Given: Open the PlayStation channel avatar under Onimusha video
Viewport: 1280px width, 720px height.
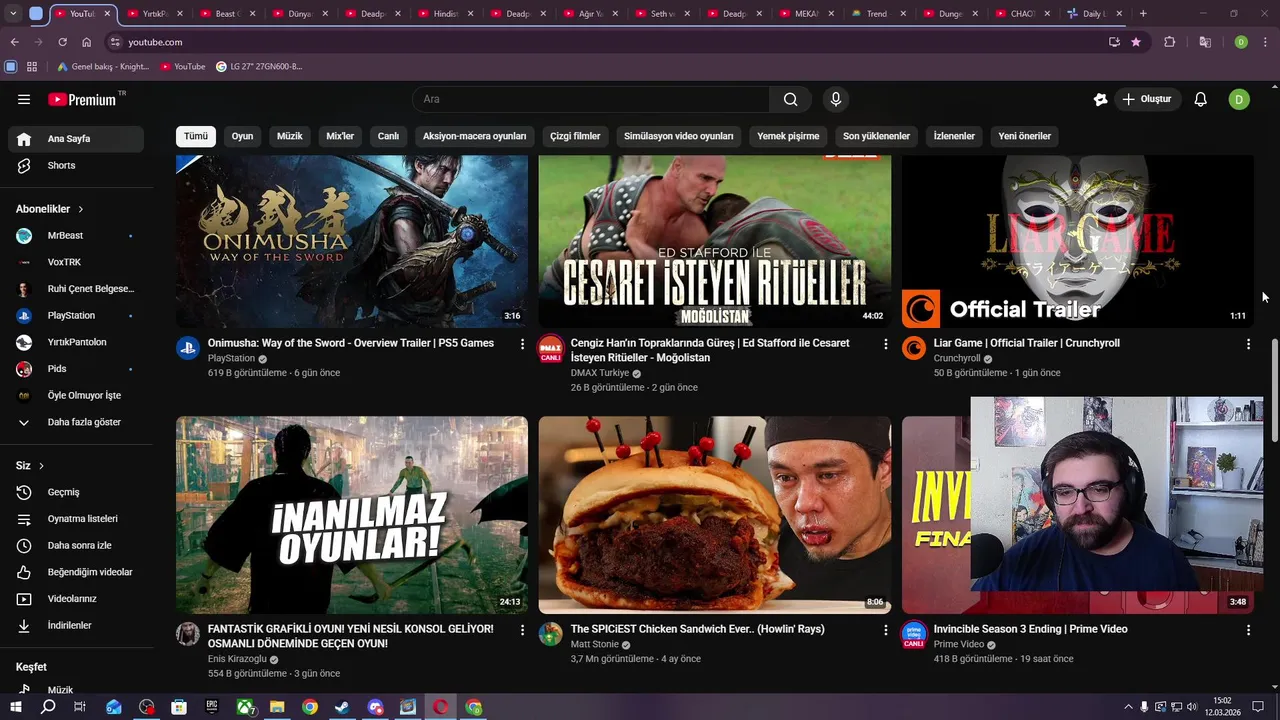Looking at the screenshot, I should [188, 348].
